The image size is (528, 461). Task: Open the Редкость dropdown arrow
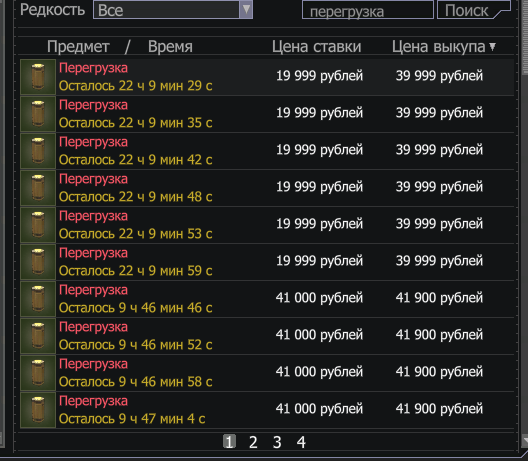pyautogui.click(x=246, y=9)
